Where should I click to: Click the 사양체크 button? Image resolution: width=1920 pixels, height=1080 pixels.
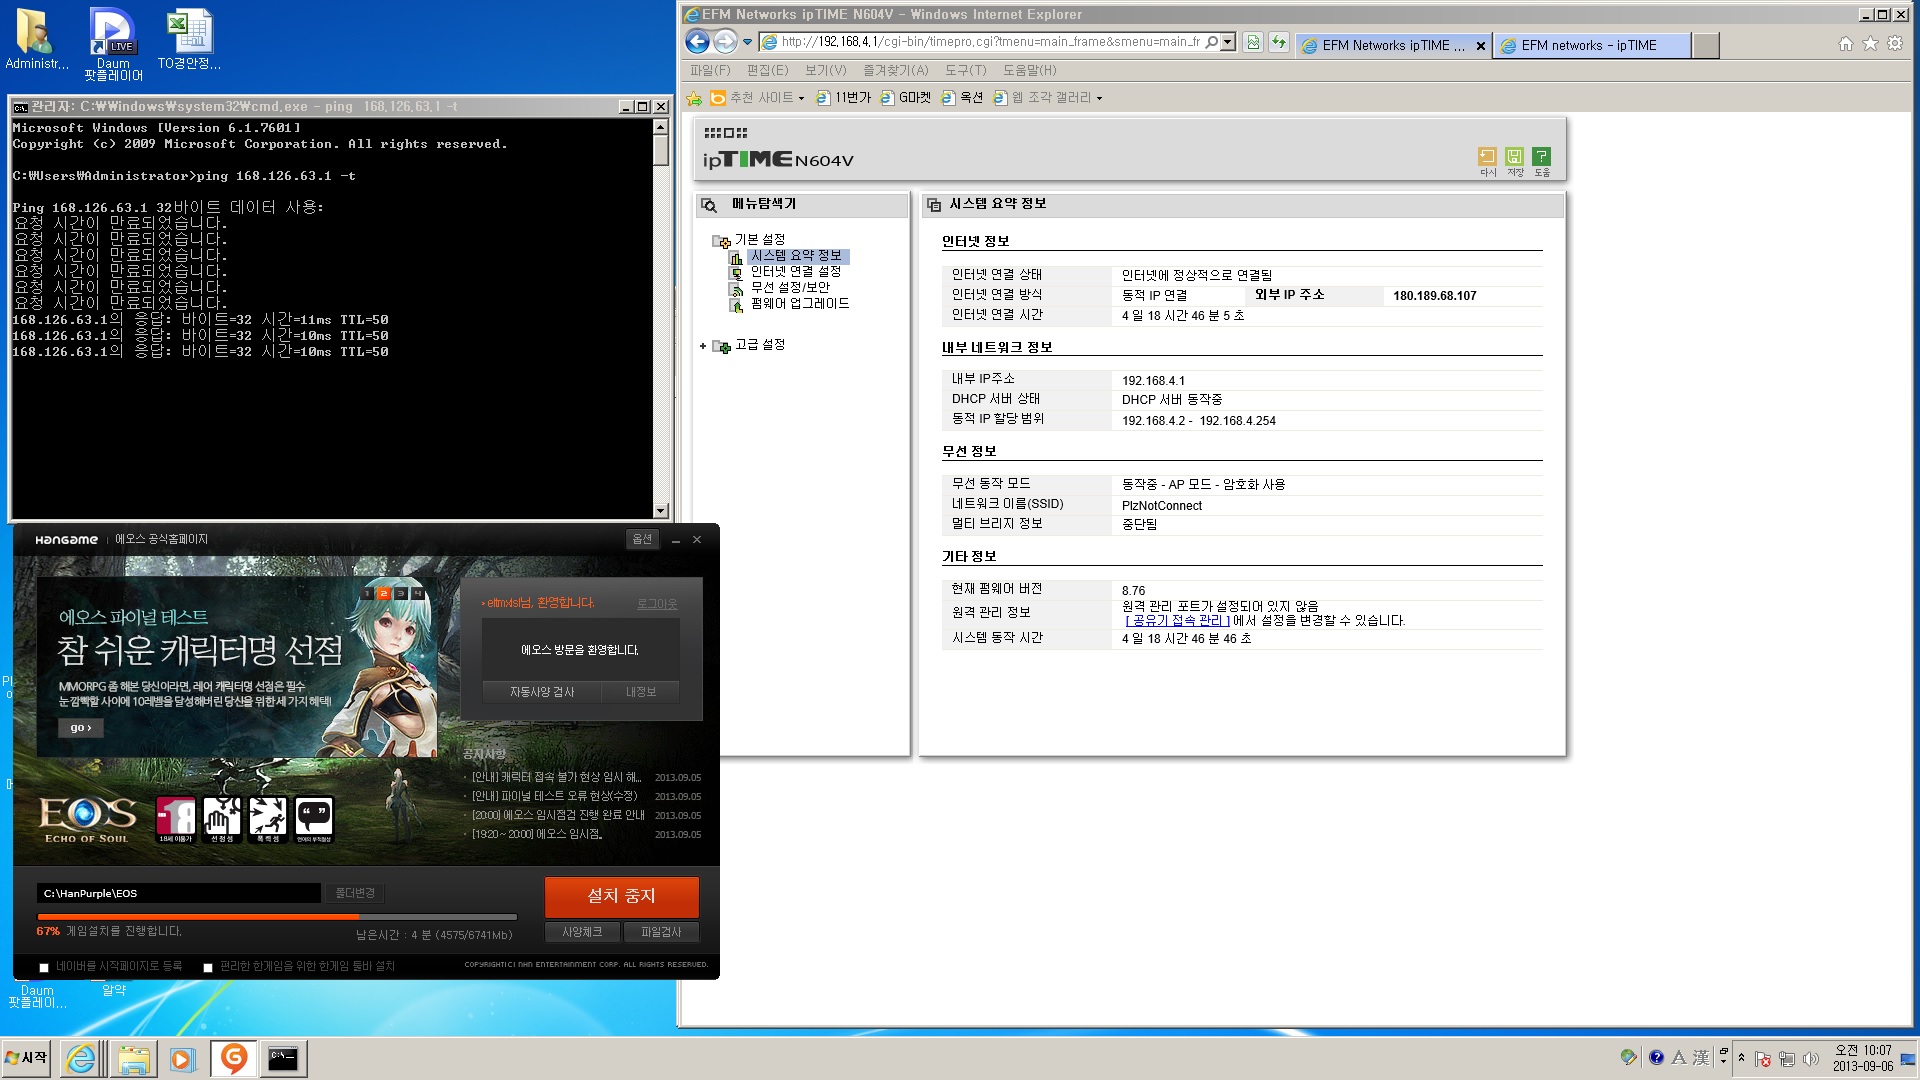[582, 932]
